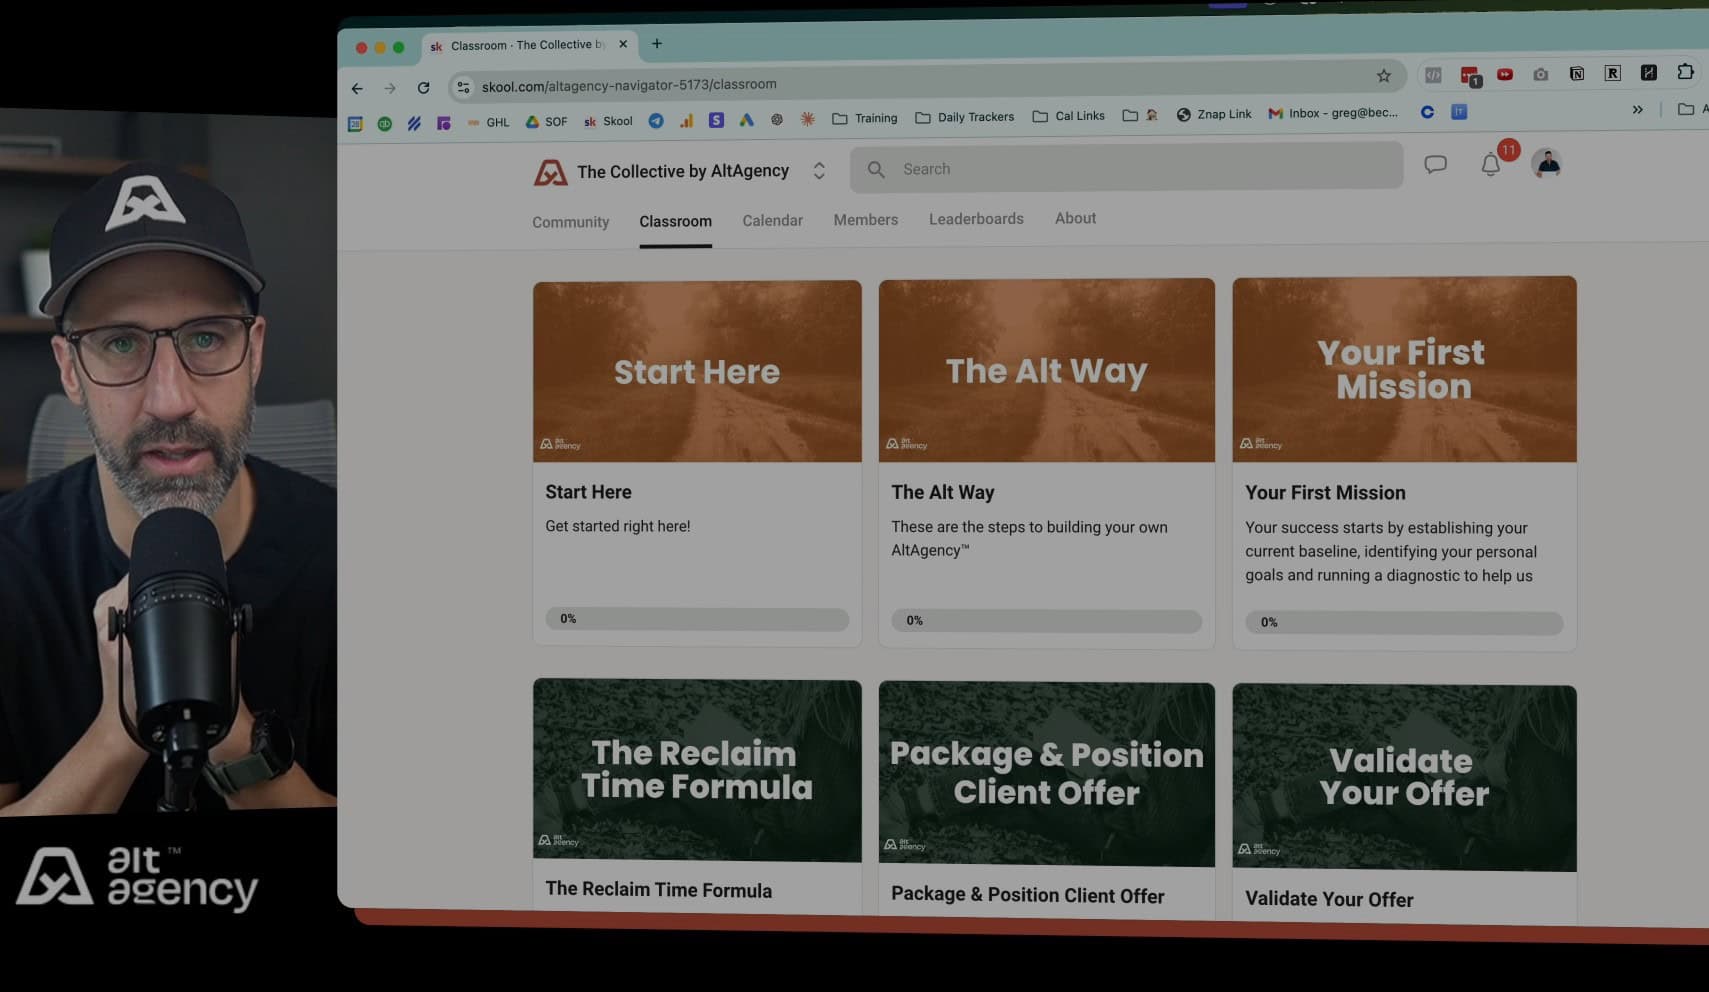Open the Telegram bookmark icon
Screen dimensions: 1709x992
click(656, 120)
